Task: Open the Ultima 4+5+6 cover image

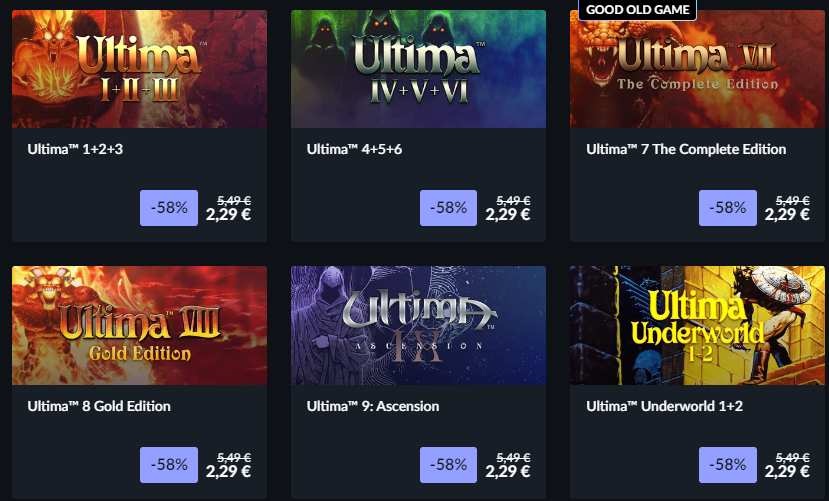Action: 418,69
